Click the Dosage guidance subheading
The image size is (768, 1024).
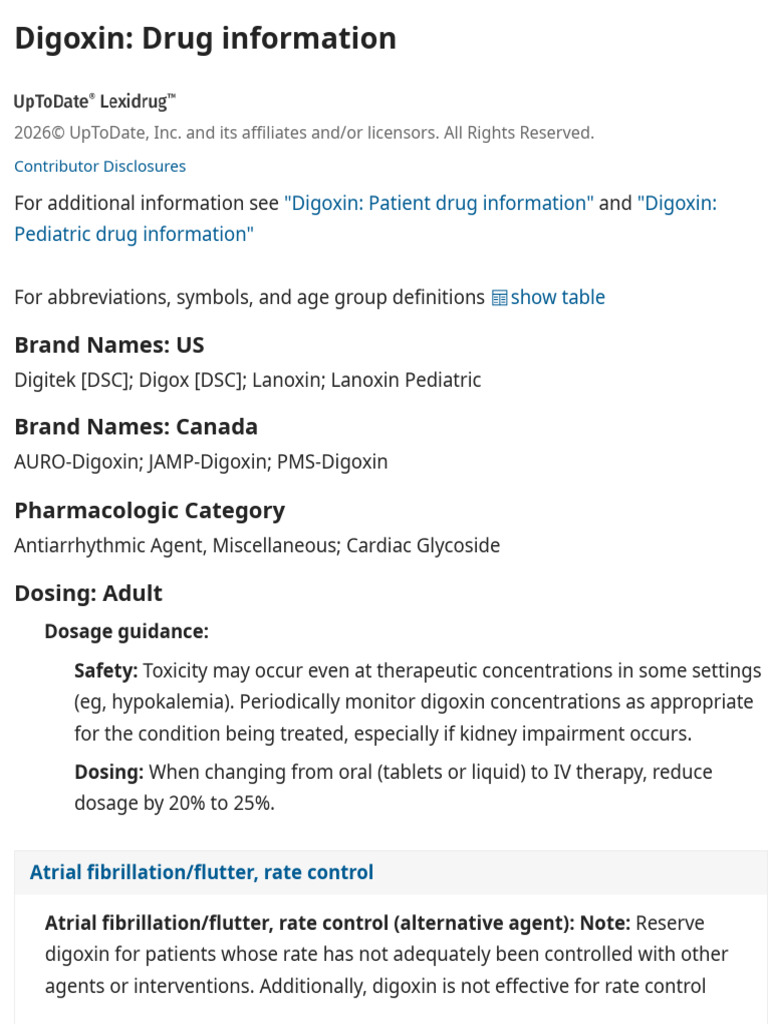(127, 632)
